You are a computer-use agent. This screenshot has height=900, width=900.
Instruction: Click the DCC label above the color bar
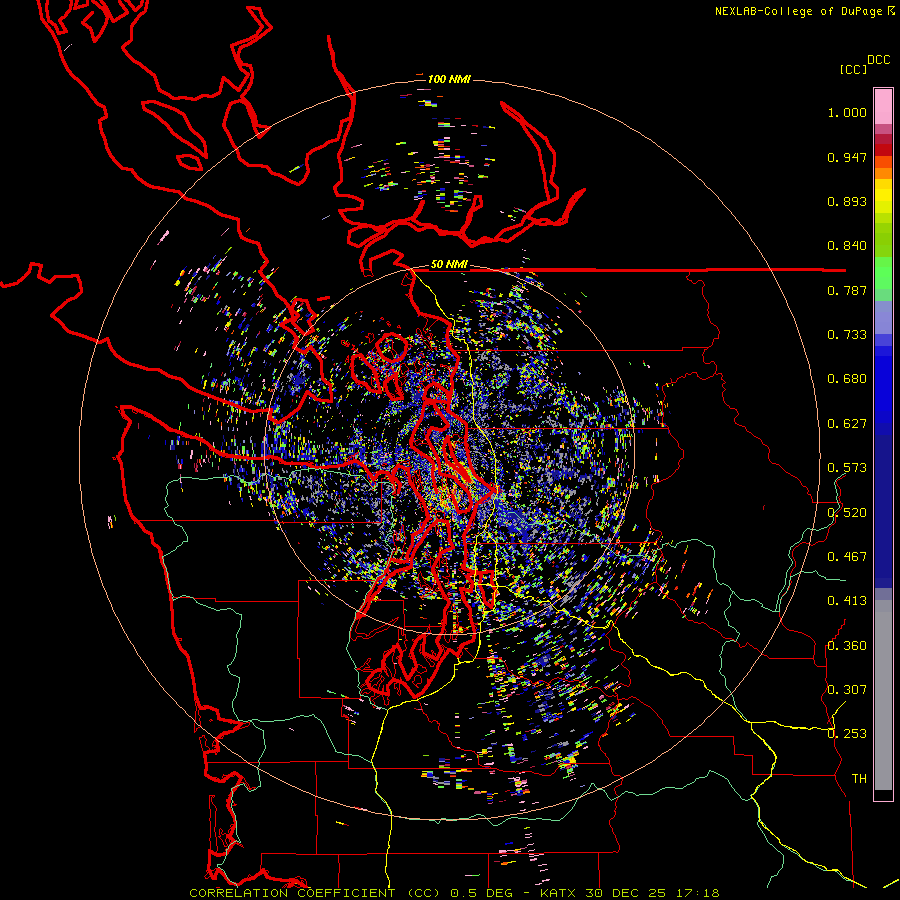[x=879, y=60]
